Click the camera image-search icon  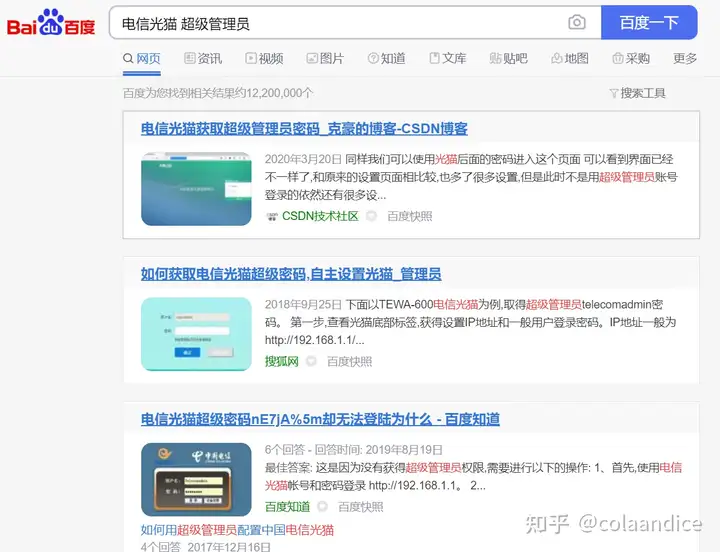click(577, 22)
